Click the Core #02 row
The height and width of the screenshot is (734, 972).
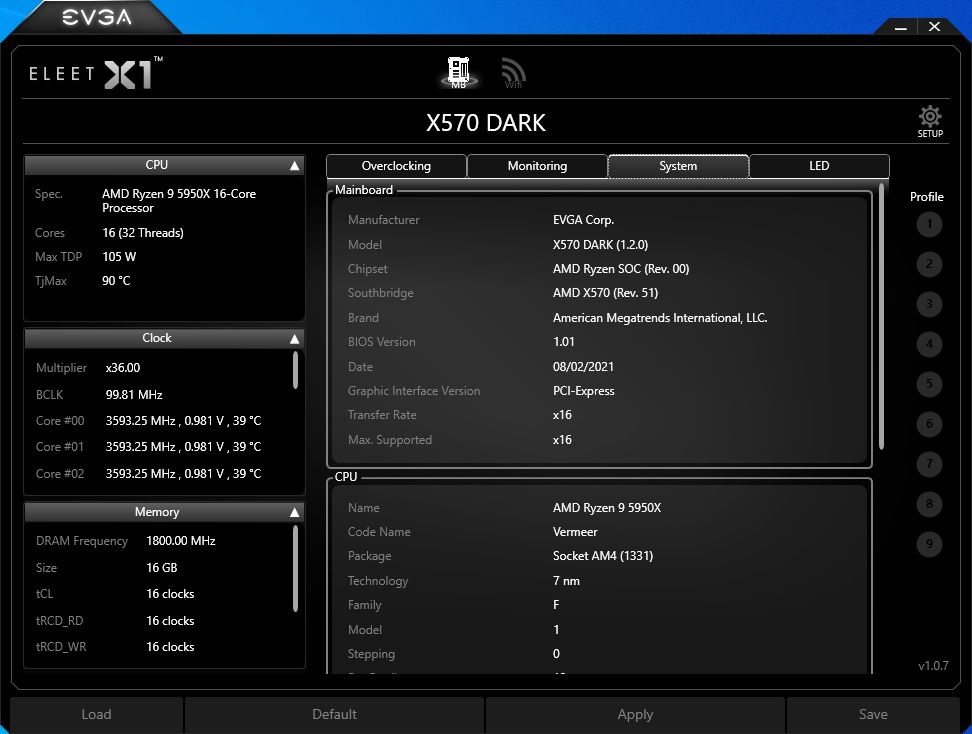pyautogui.click(x=149, y=474)
